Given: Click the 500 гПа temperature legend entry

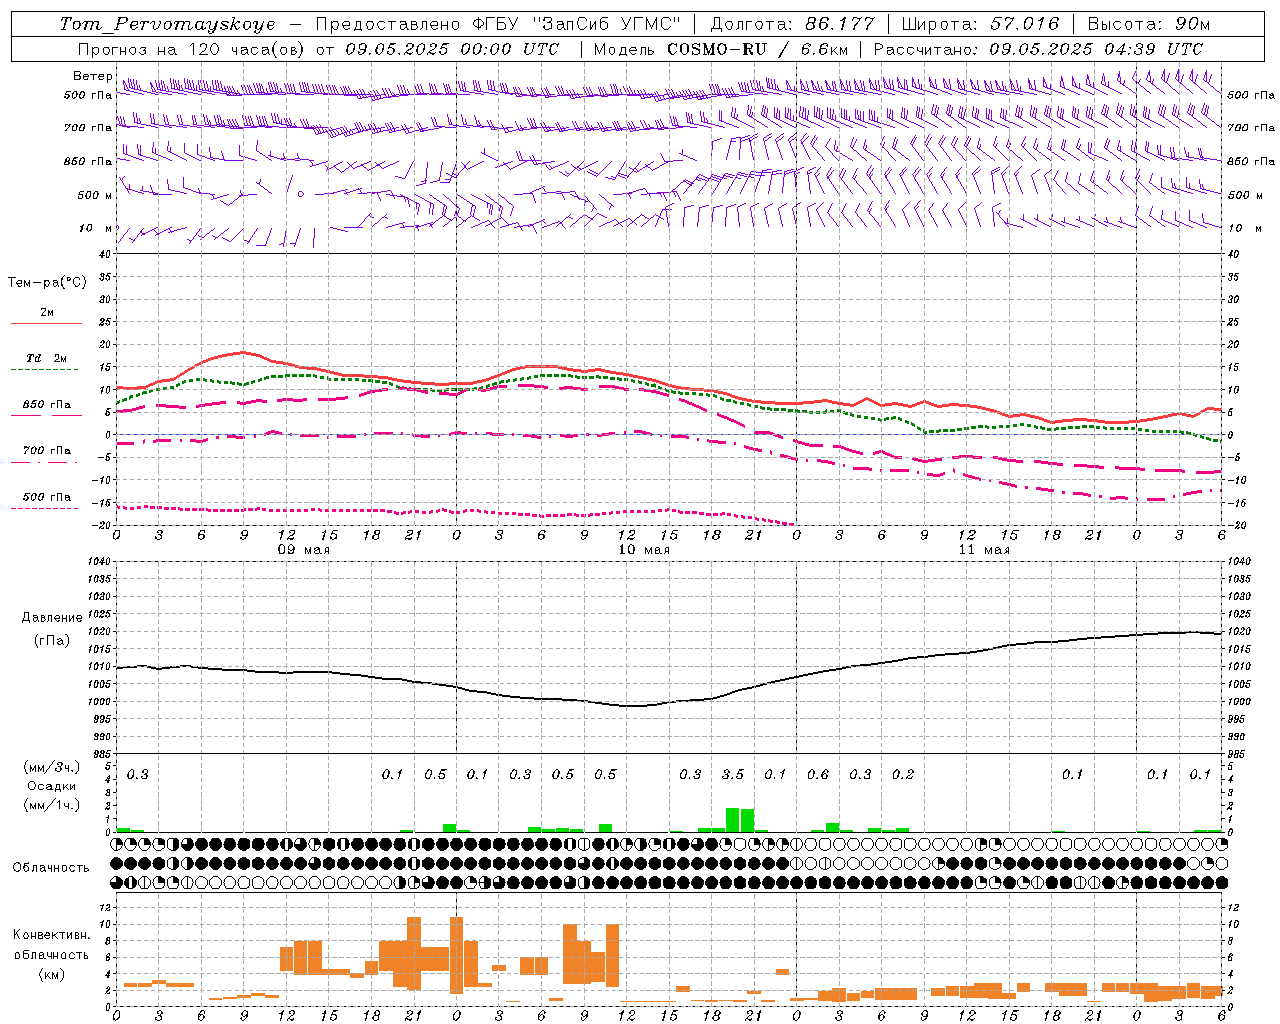Looking at the screenshot, I should [x=46, y=501].
